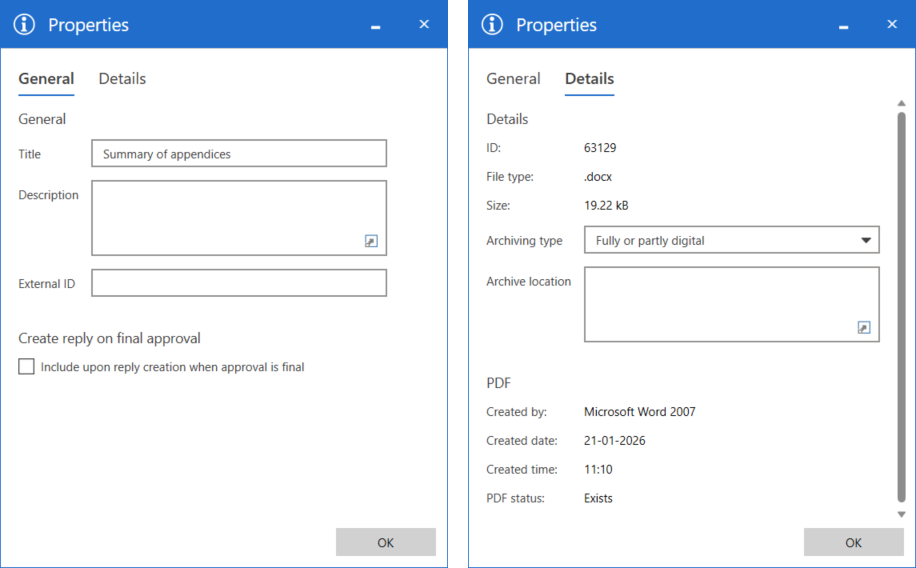Viewport: 916px width, 568px height.
Task: Switch to General tab in right window
Action: (513, 79)
